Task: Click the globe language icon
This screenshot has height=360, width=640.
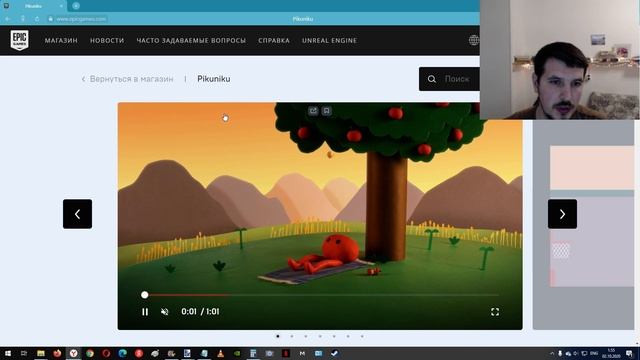Action: (473, 40)
